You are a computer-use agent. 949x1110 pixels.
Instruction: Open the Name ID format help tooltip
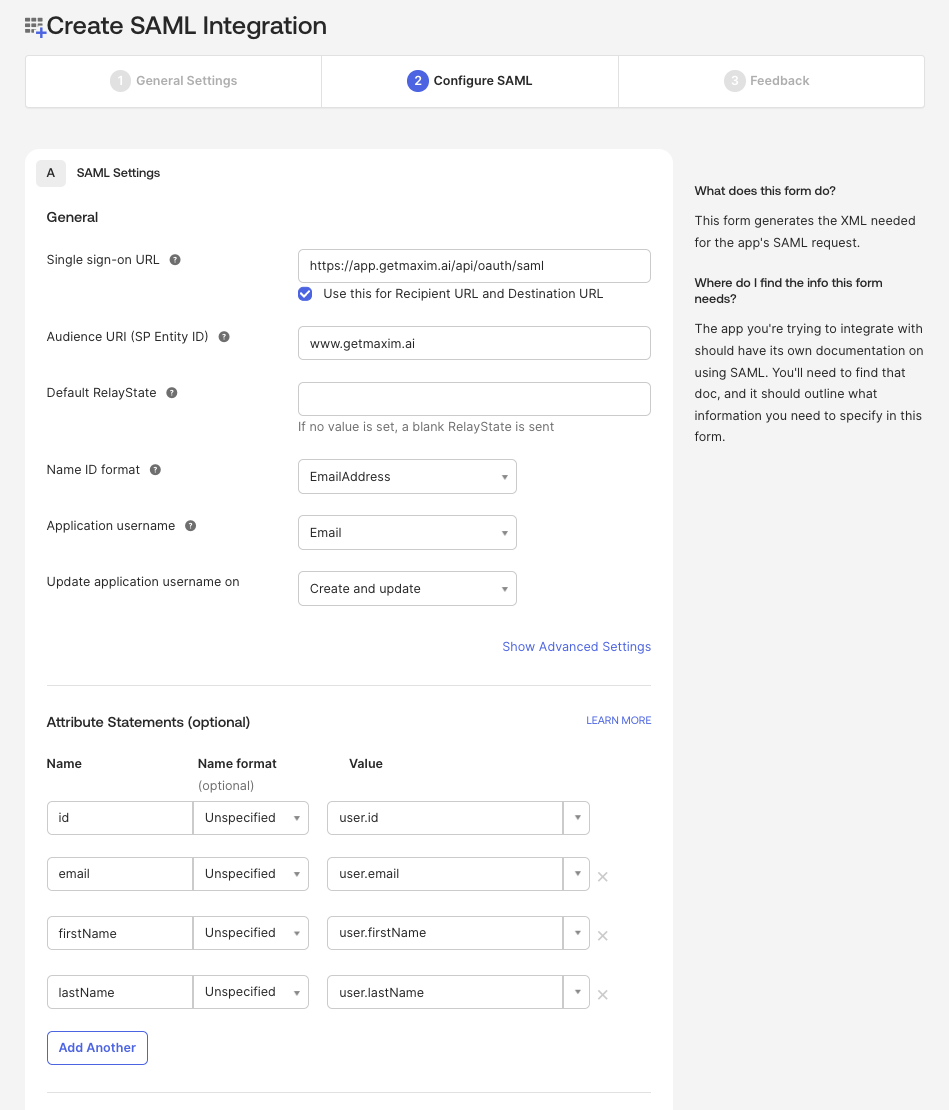(153, 469)
